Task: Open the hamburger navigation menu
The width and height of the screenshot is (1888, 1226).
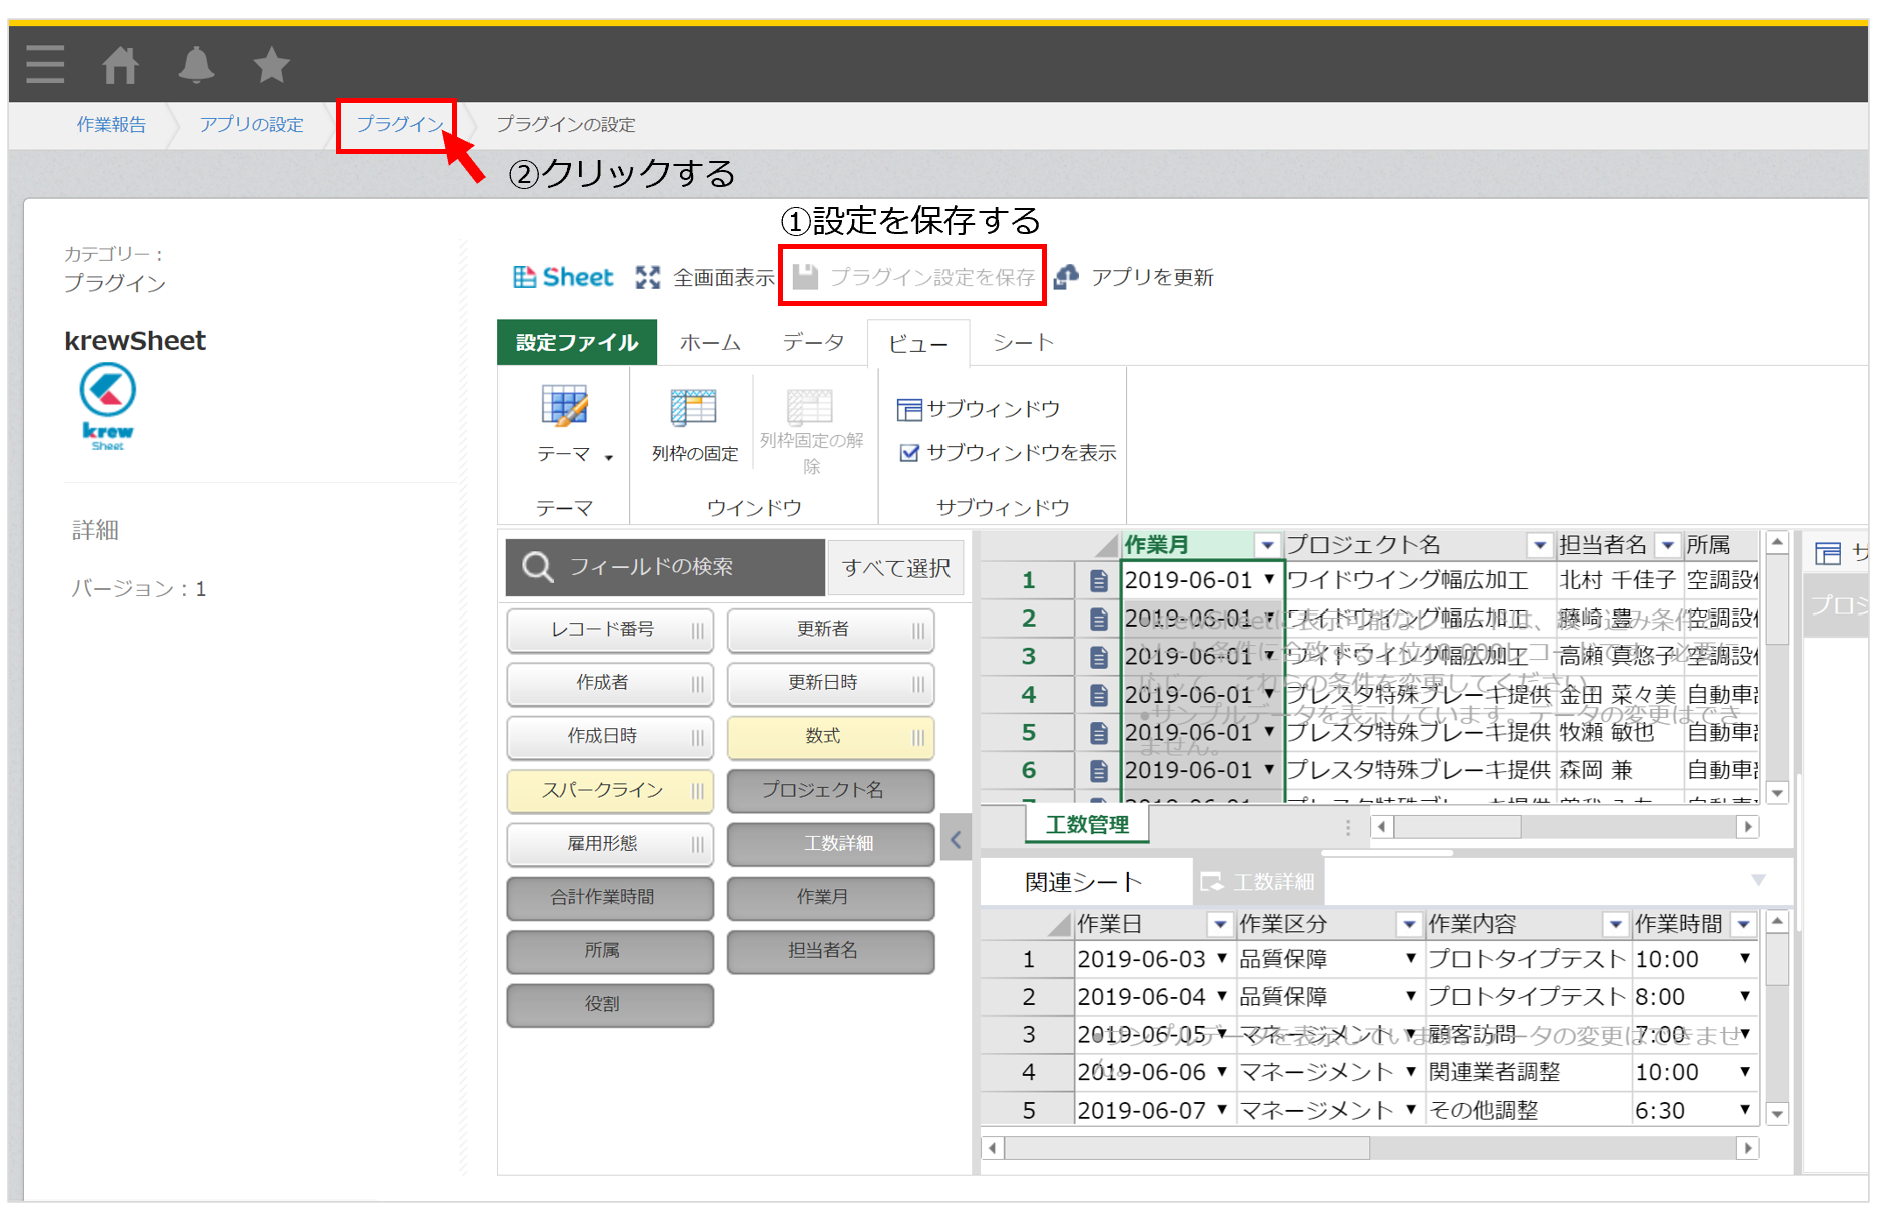Action: point(44,64)
